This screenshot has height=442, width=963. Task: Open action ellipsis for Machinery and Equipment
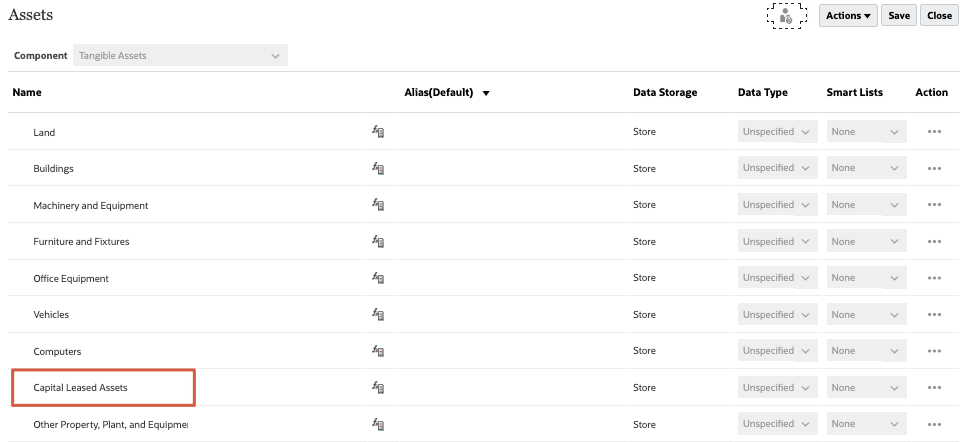coord(934,205)
